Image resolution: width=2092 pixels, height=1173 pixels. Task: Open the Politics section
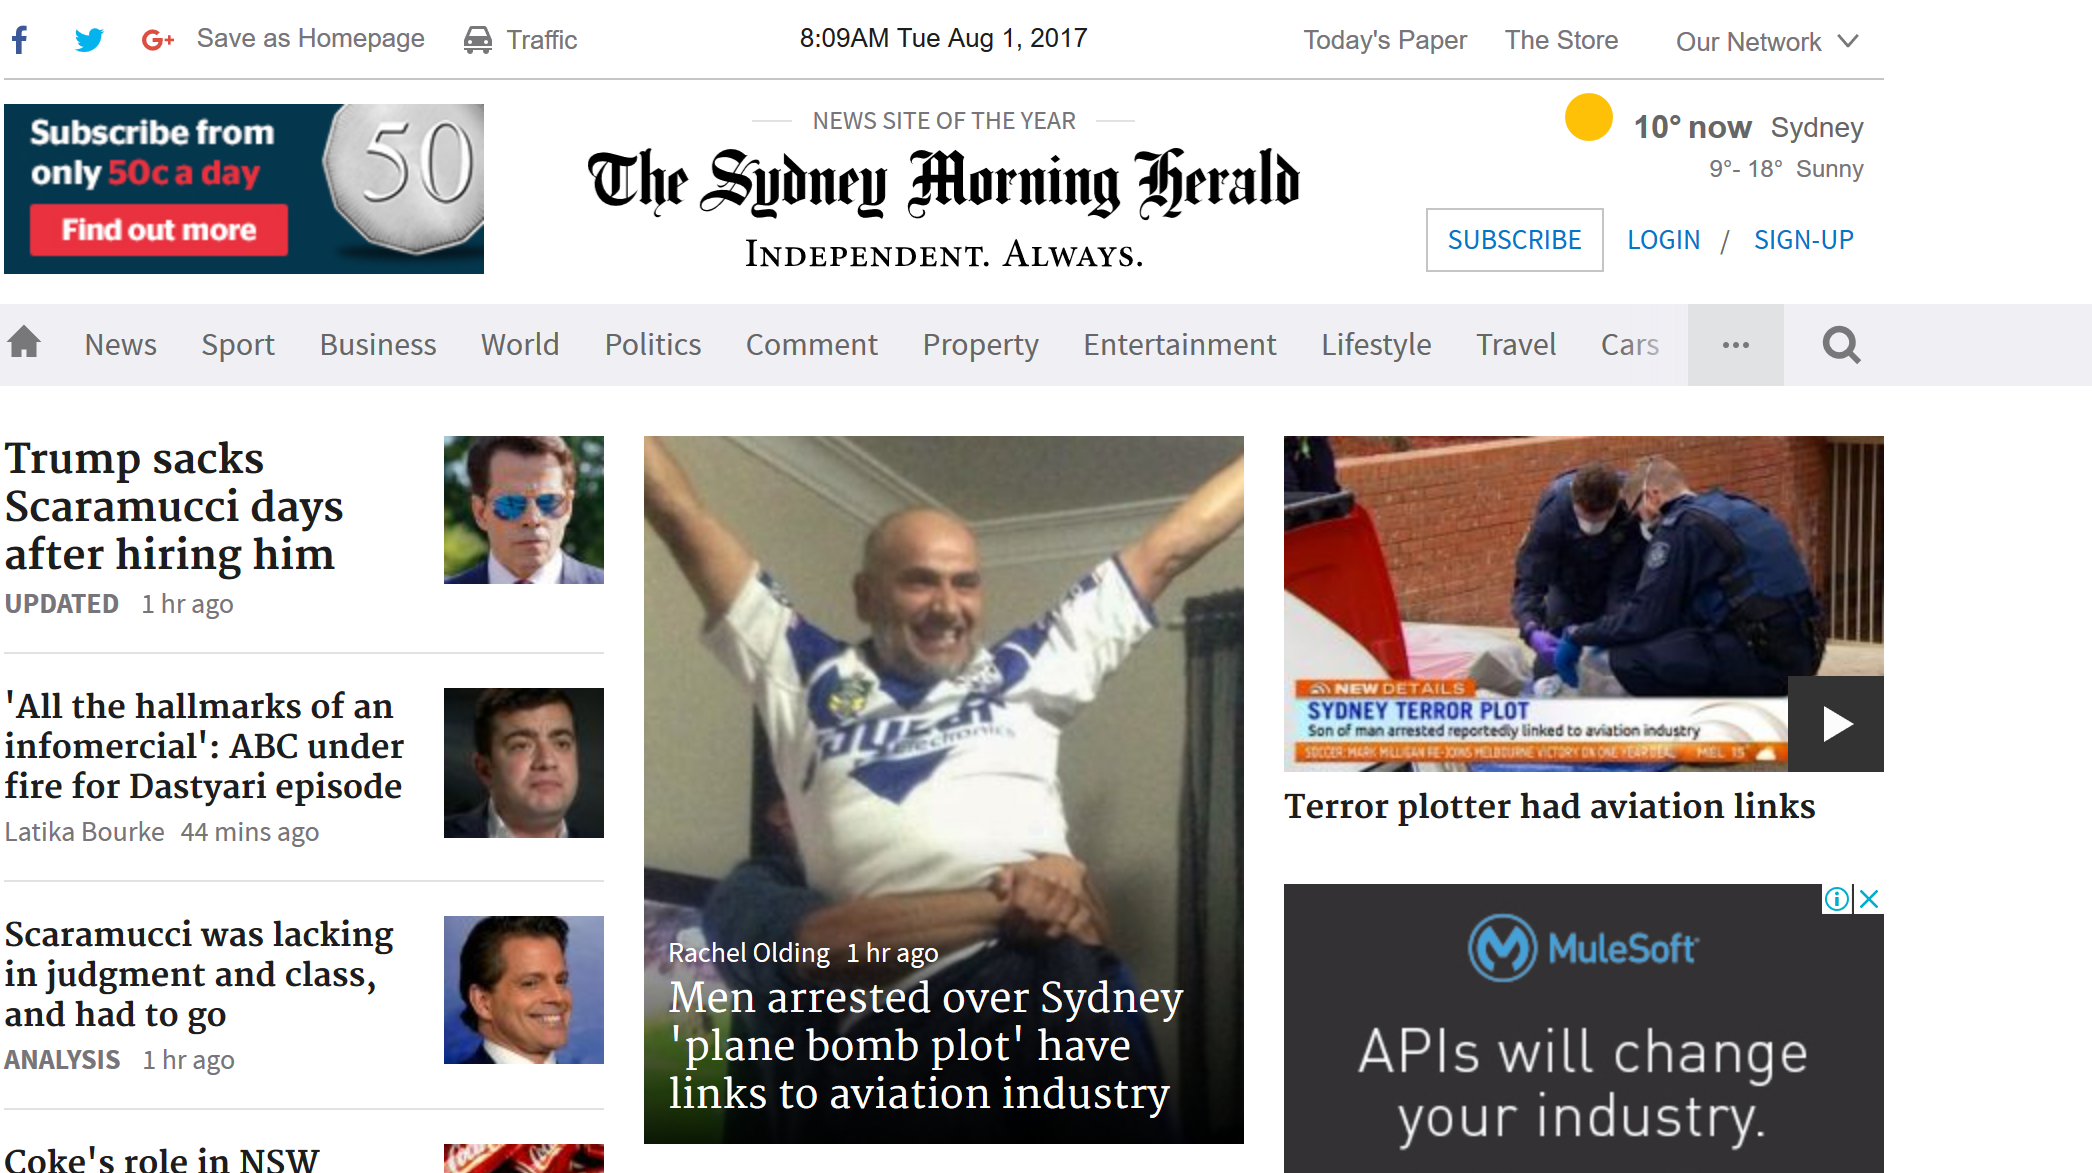click(653, 345)
